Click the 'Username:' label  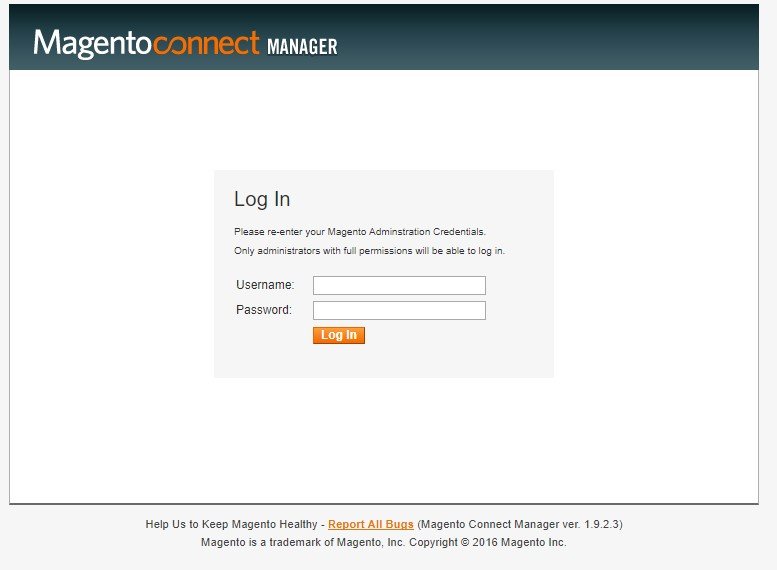click(265, 285)
